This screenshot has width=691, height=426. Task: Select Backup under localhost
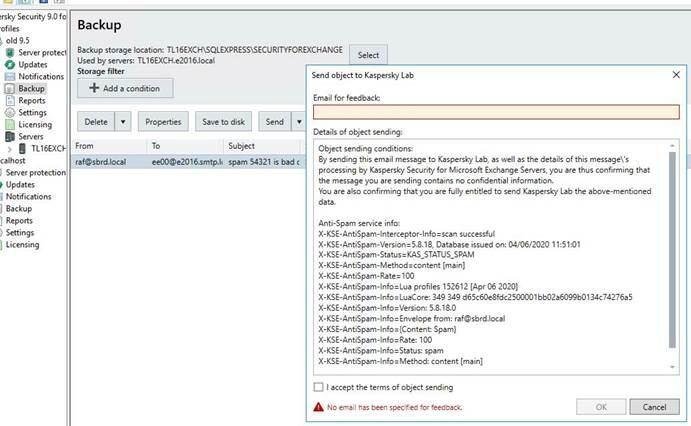click(x=19, y=208)
